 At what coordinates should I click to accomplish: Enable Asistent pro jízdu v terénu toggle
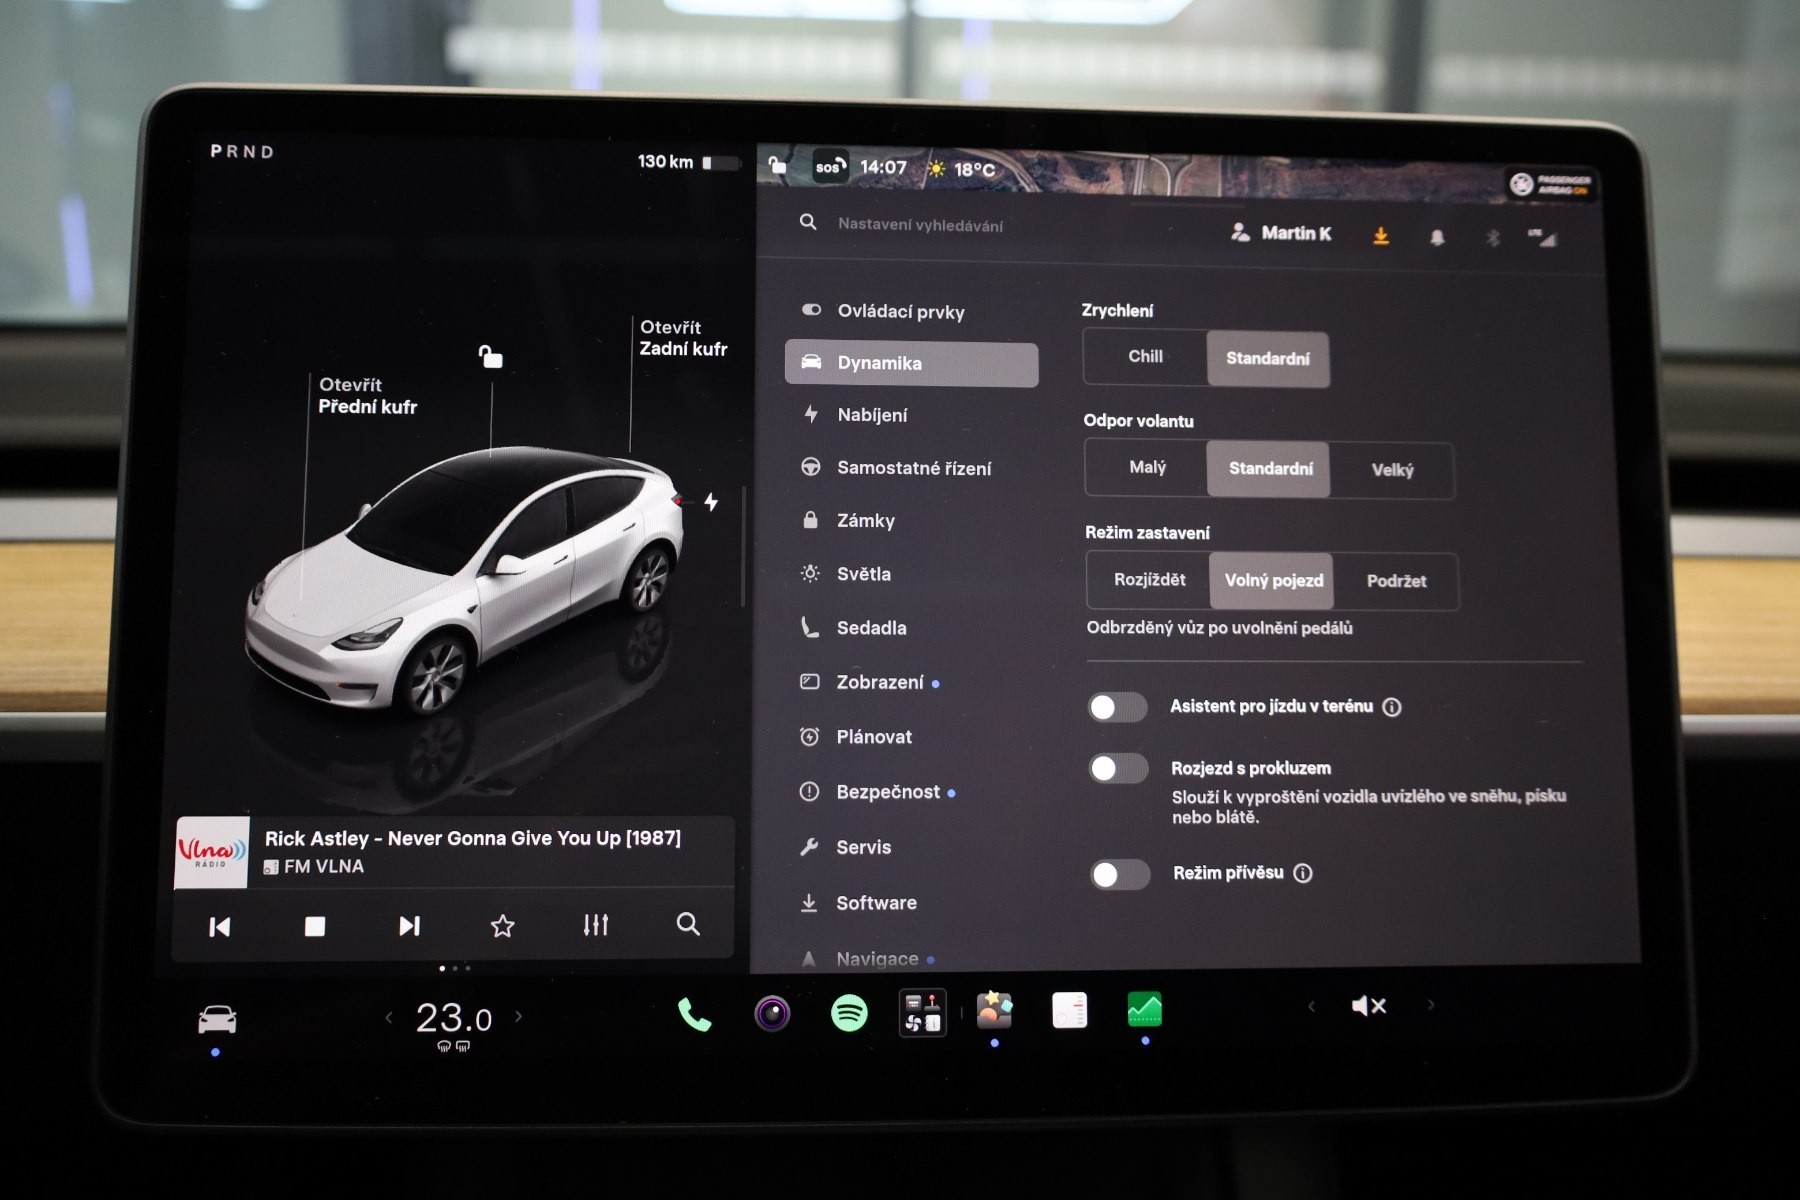click(1118, 707)
